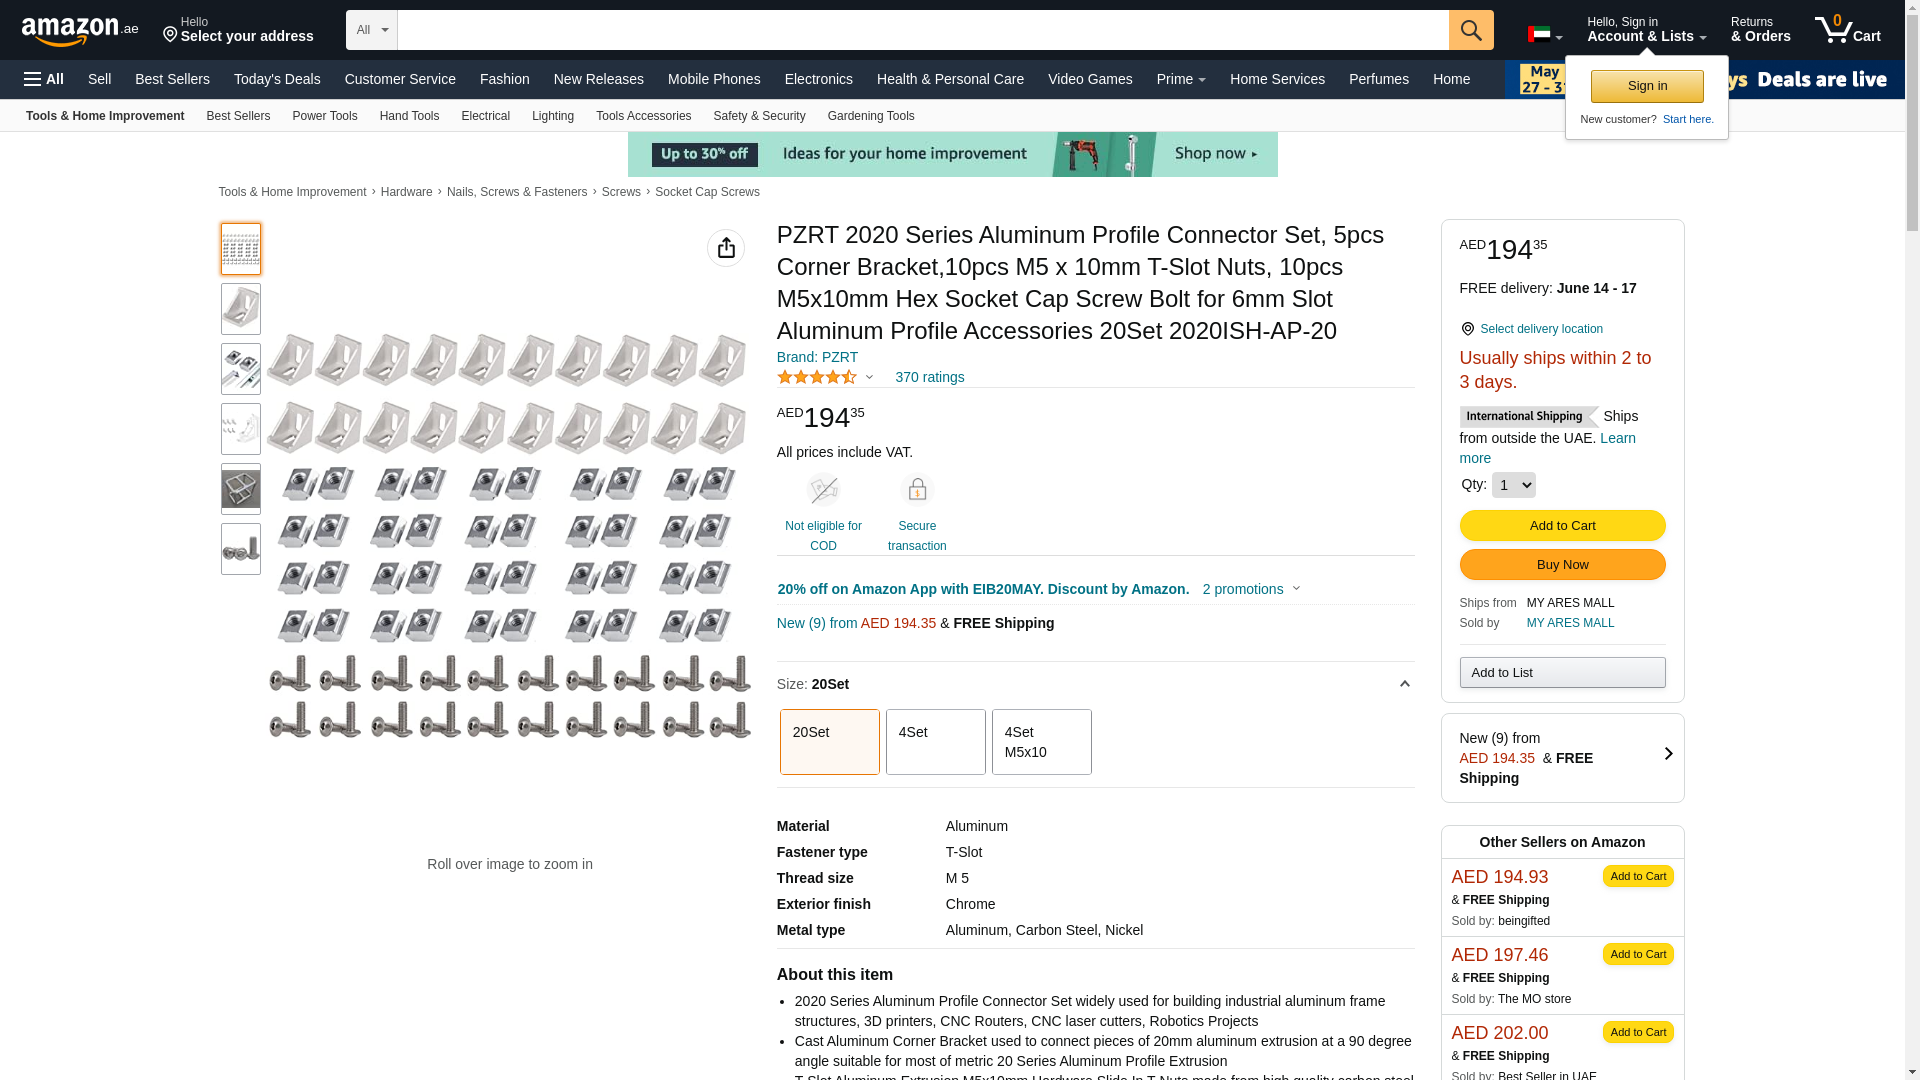Click the share icon on product image
The height and width of the screenshot is (1080, 1920).
(x=725, y=248)
